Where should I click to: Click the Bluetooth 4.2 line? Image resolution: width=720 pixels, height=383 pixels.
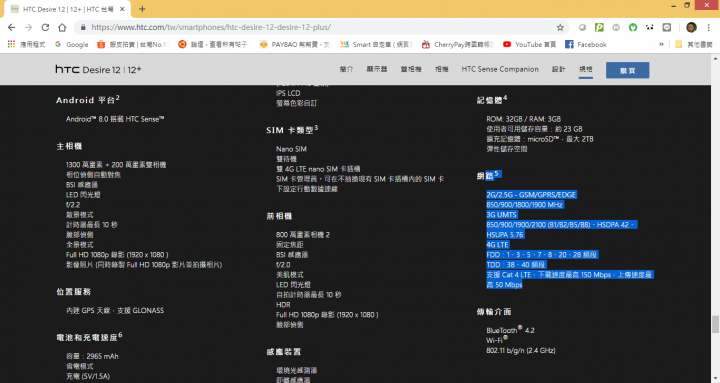pyautogui.click(x=510, y=330)
